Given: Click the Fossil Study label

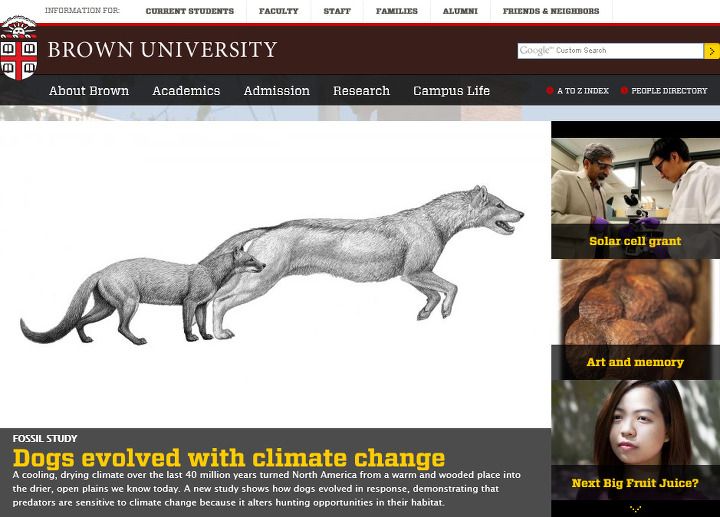Looking at the screenshot, I should pyautogui.click(x=45, y=438).
